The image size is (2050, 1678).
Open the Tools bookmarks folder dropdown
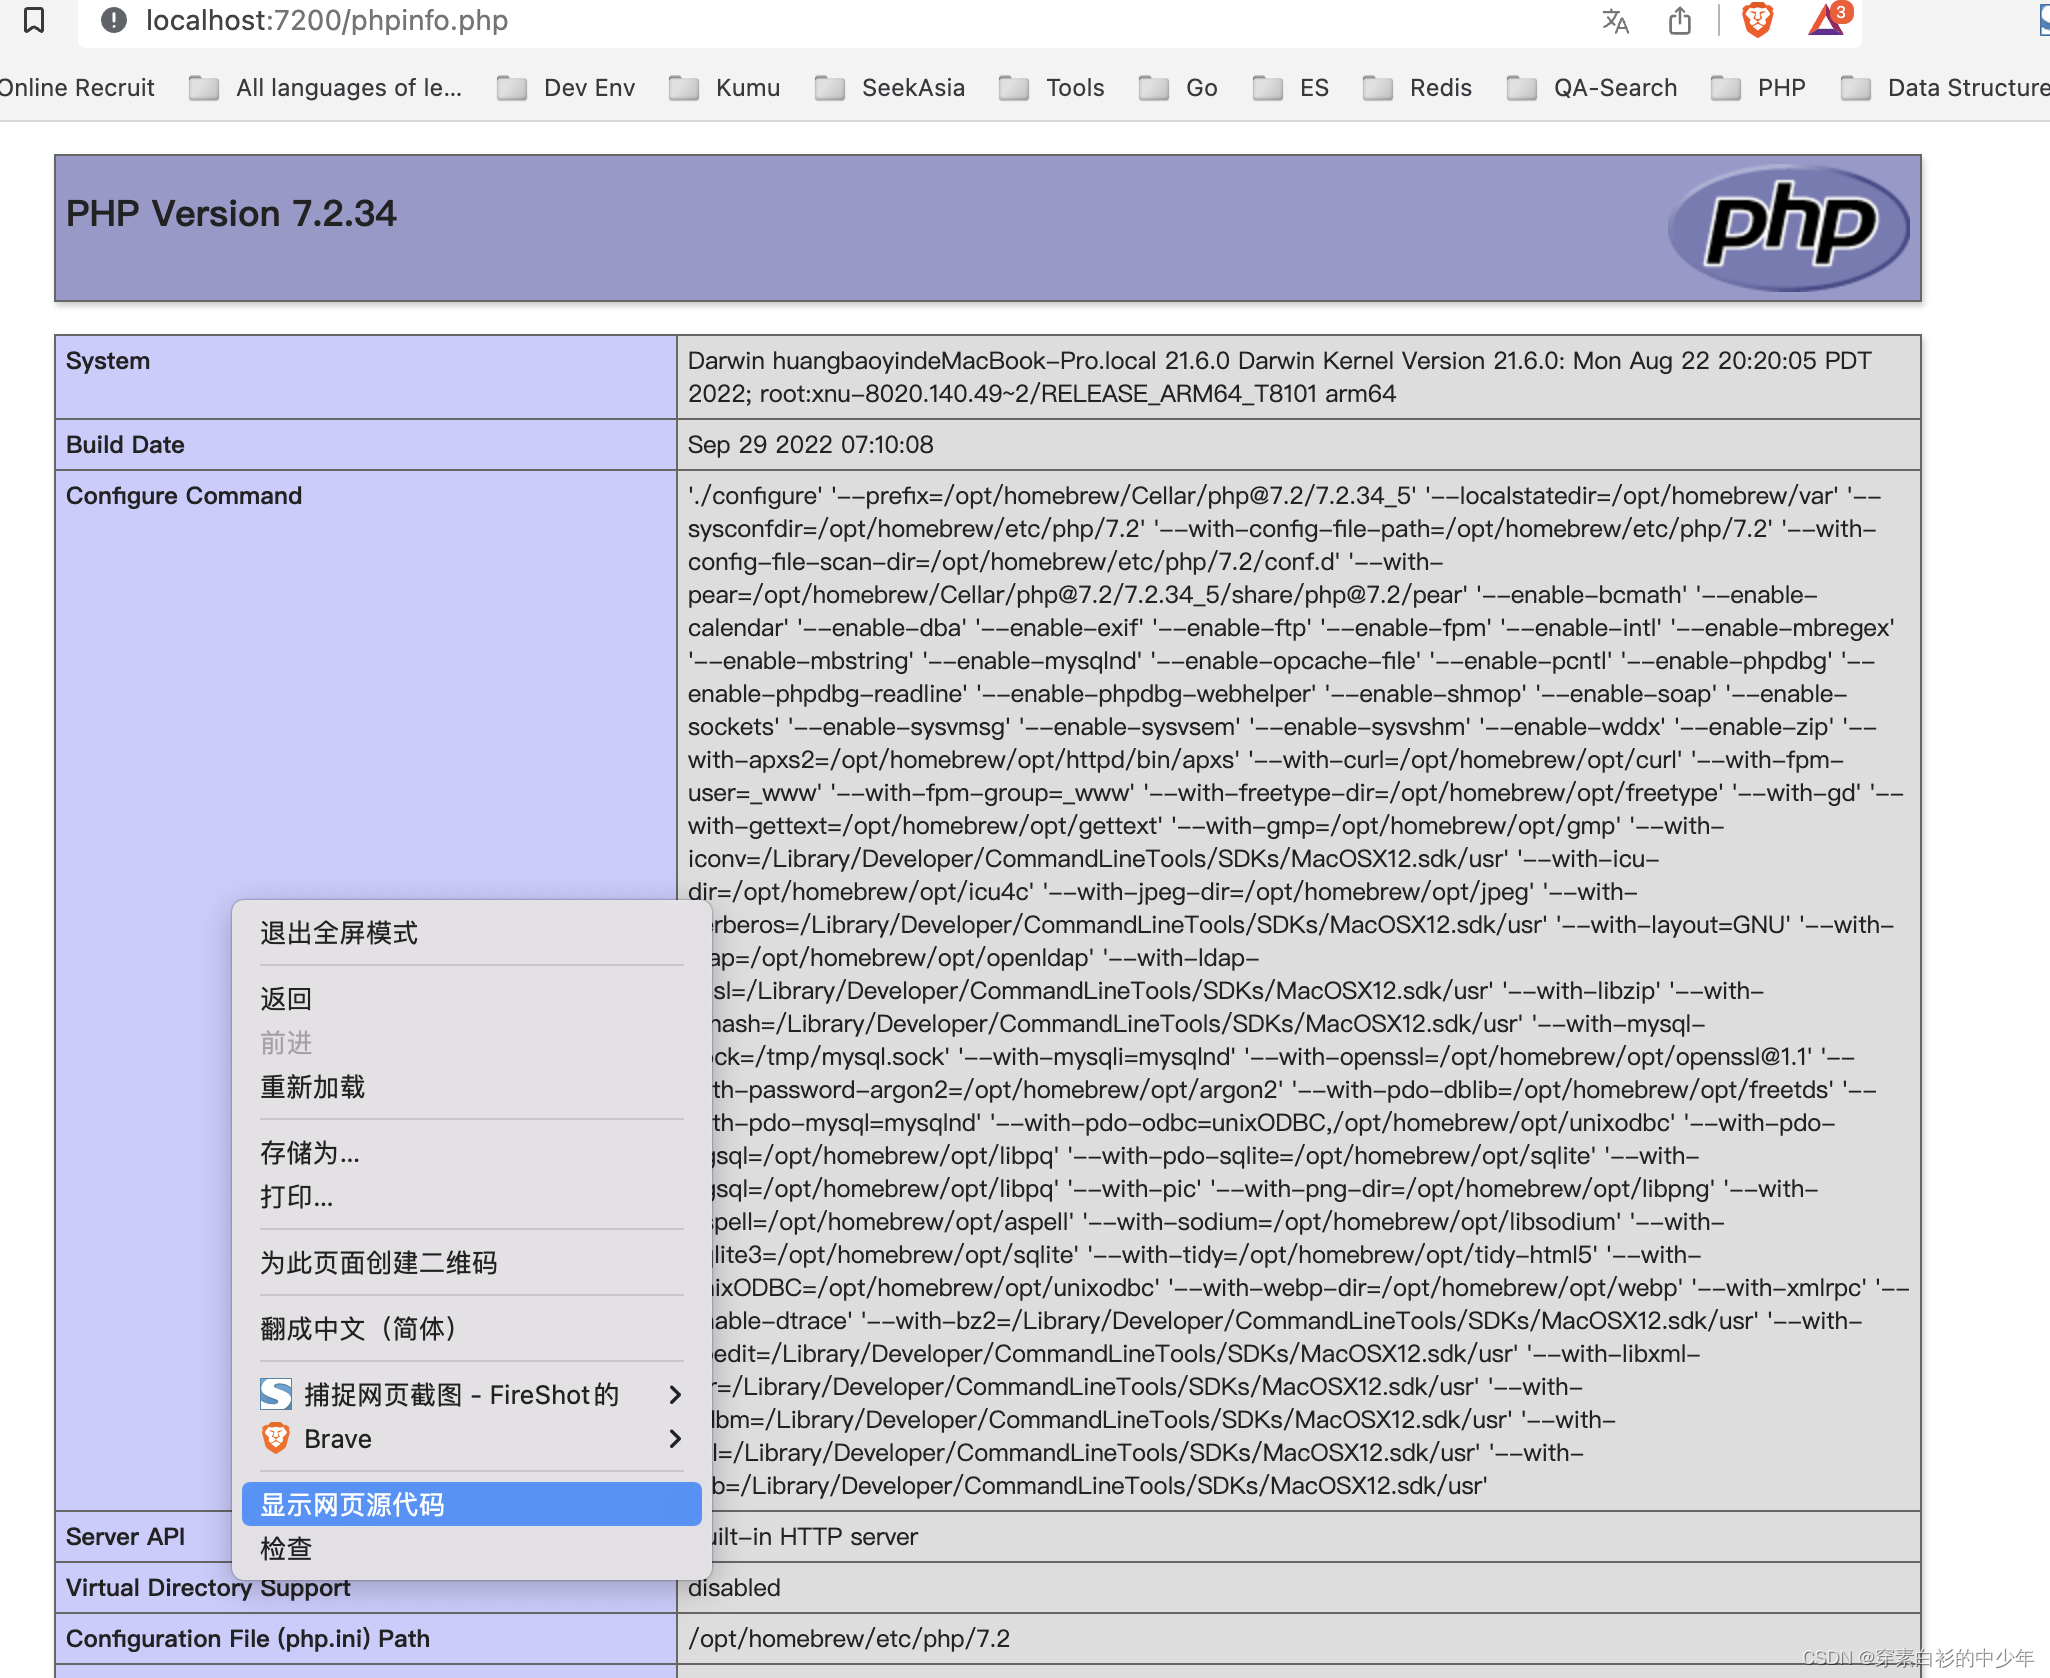(x=1052, y=88)
